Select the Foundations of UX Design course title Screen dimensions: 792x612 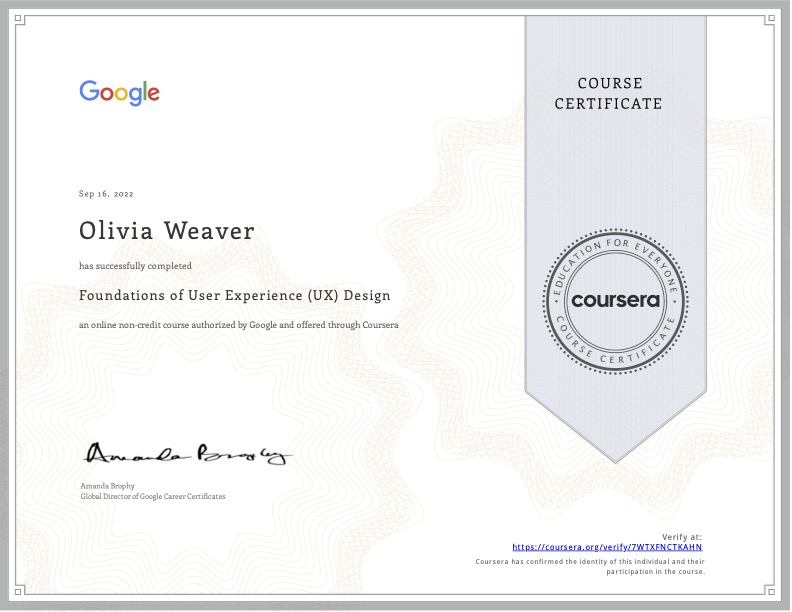click(x=235, y=296)
